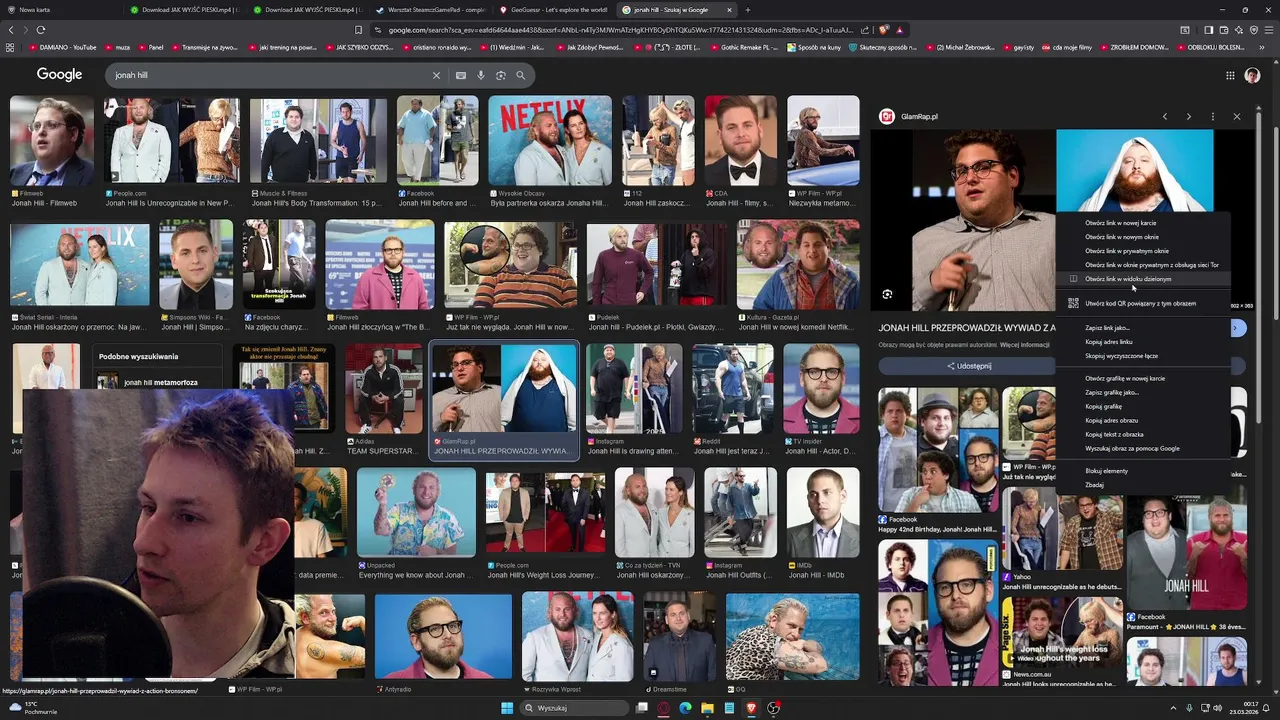Open the on-screen keyboard icon in search bar
The width and height of the screenshot is (1280, 720).
tap(460, 75)
